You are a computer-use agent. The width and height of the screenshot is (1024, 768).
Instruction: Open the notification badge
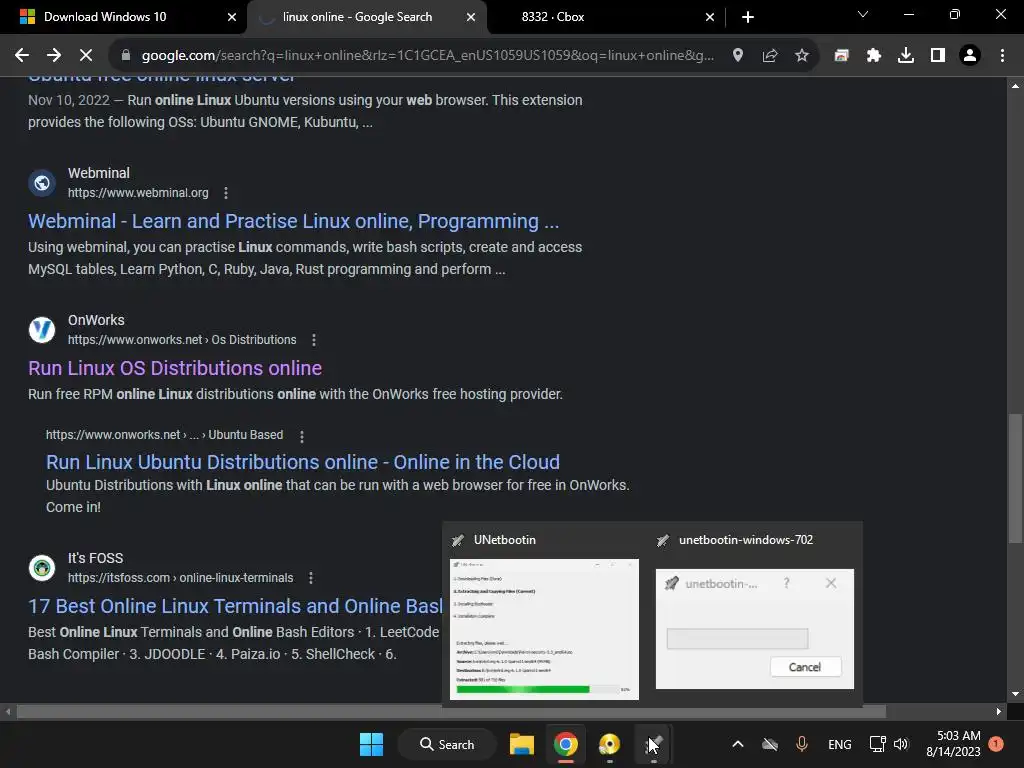[x=996, y=744]
